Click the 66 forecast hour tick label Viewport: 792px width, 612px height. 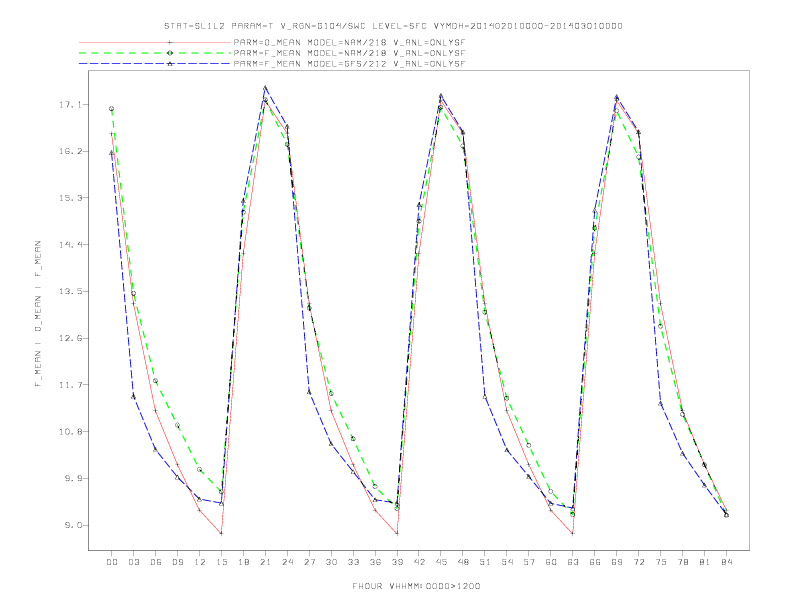click(x=595, y=562)
